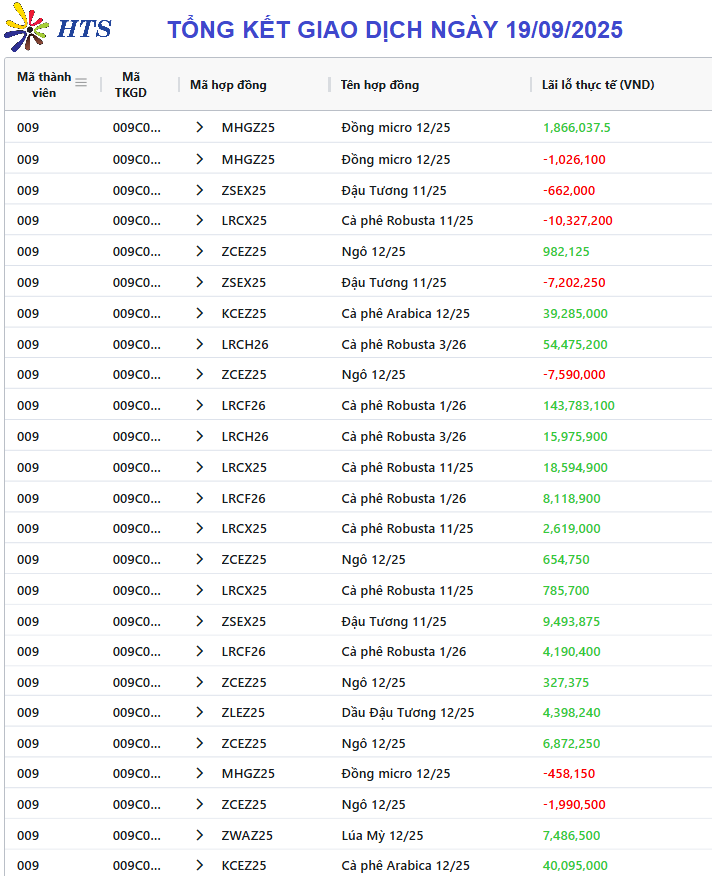Click the 1,866,037.5 profit value cell
Viewport: 712px width, 876px height.
[577, 127]
